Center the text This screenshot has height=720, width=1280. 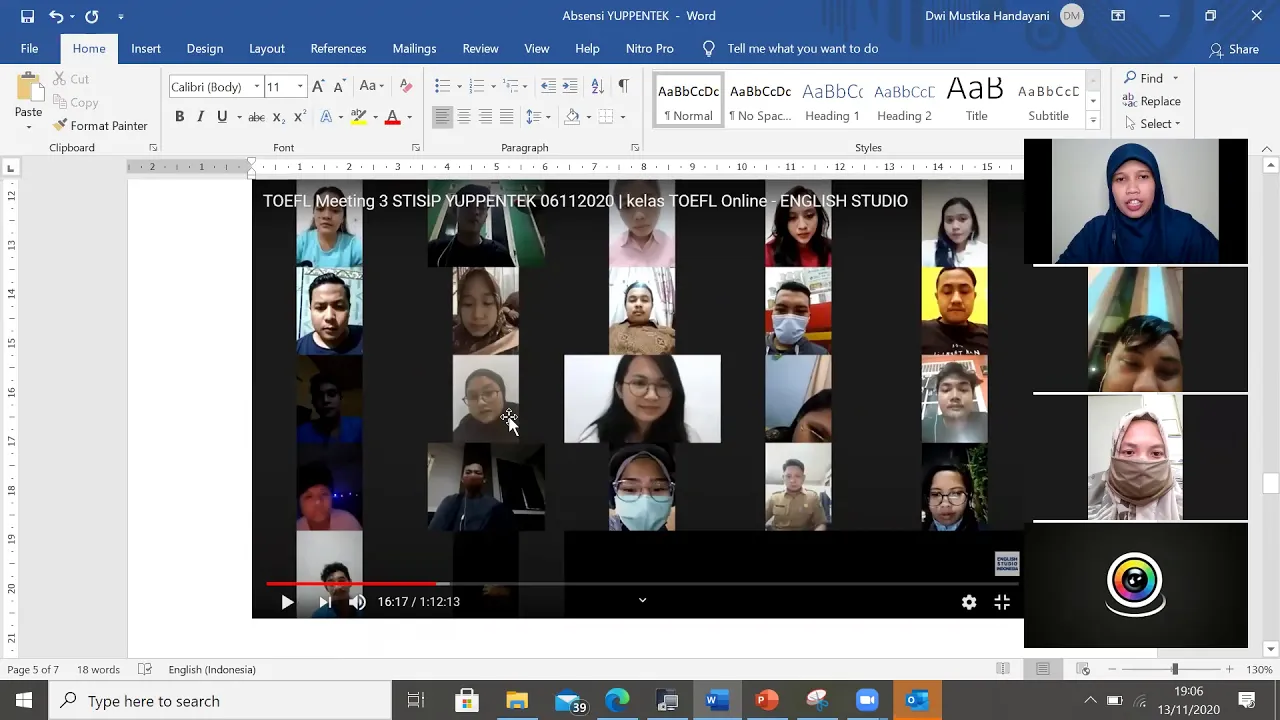464,117
